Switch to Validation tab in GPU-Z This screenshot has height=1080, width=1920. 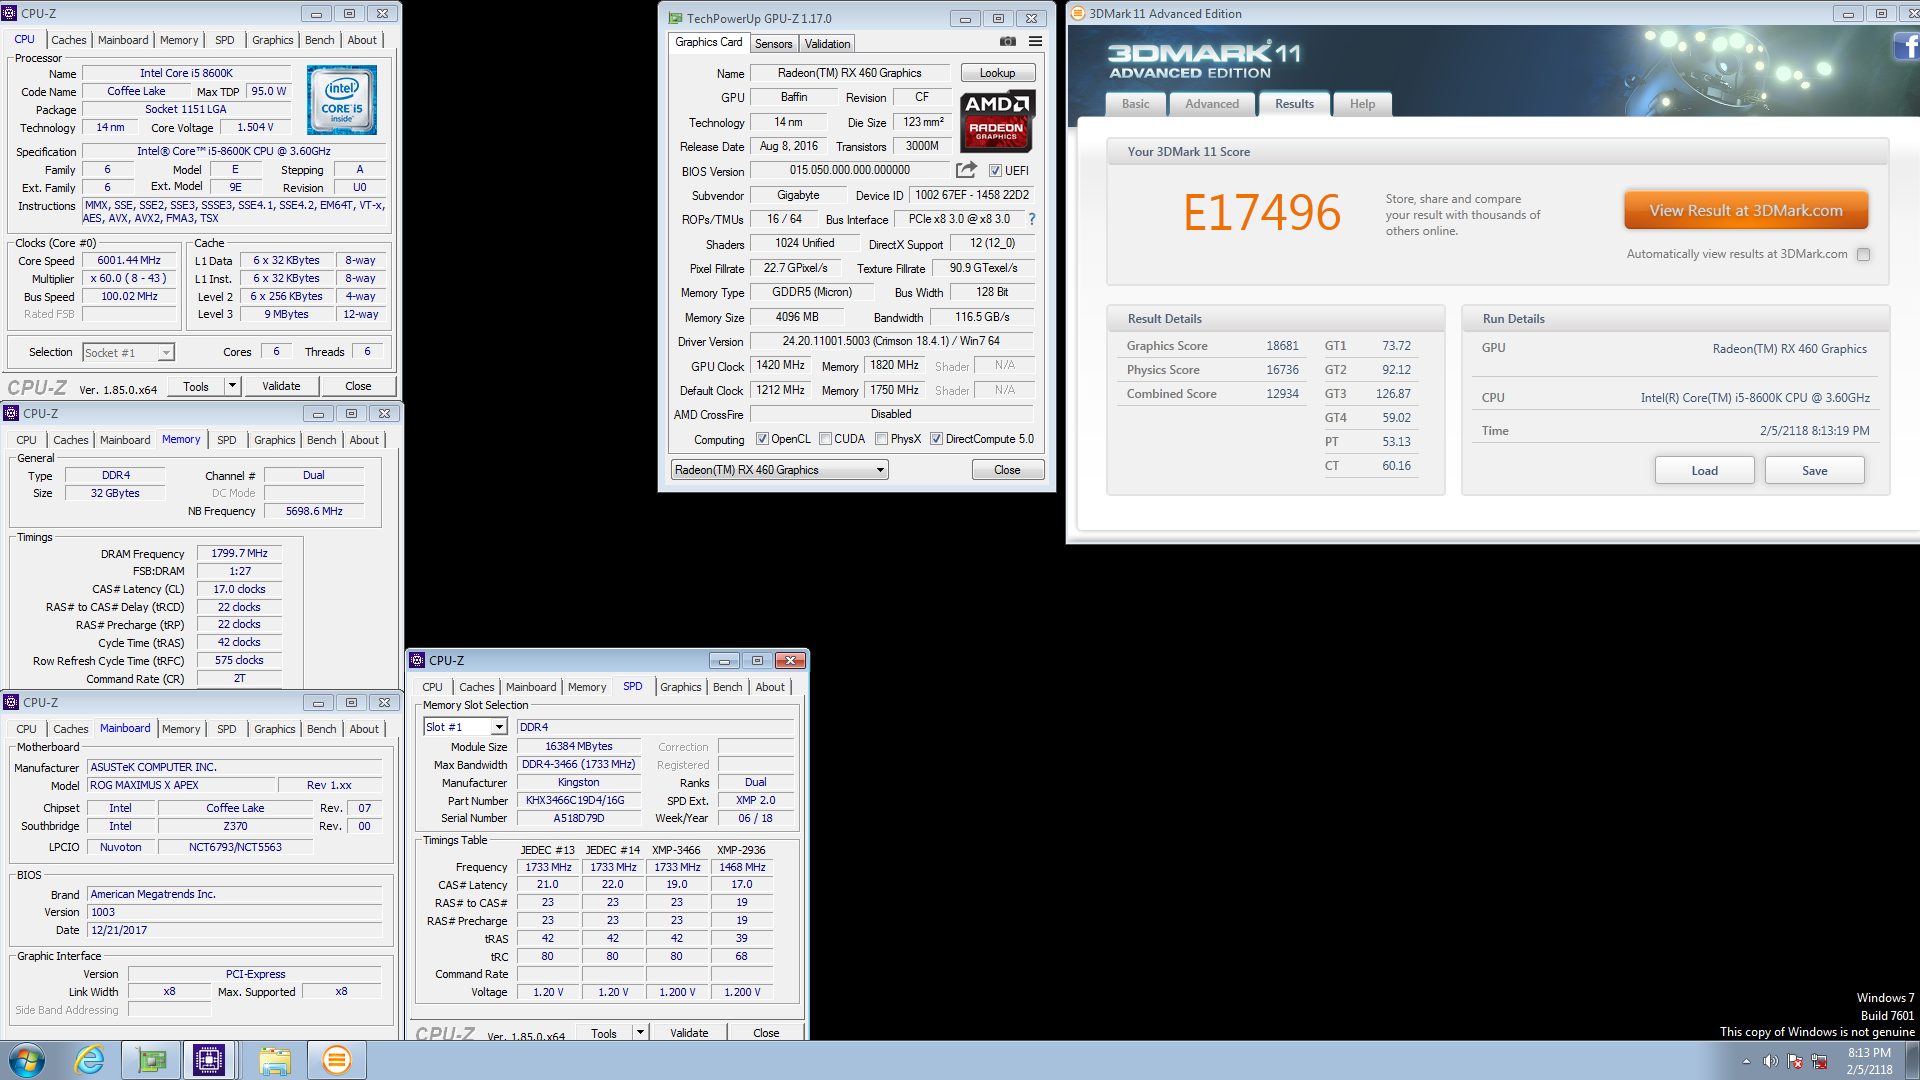[x=827, y=44]
